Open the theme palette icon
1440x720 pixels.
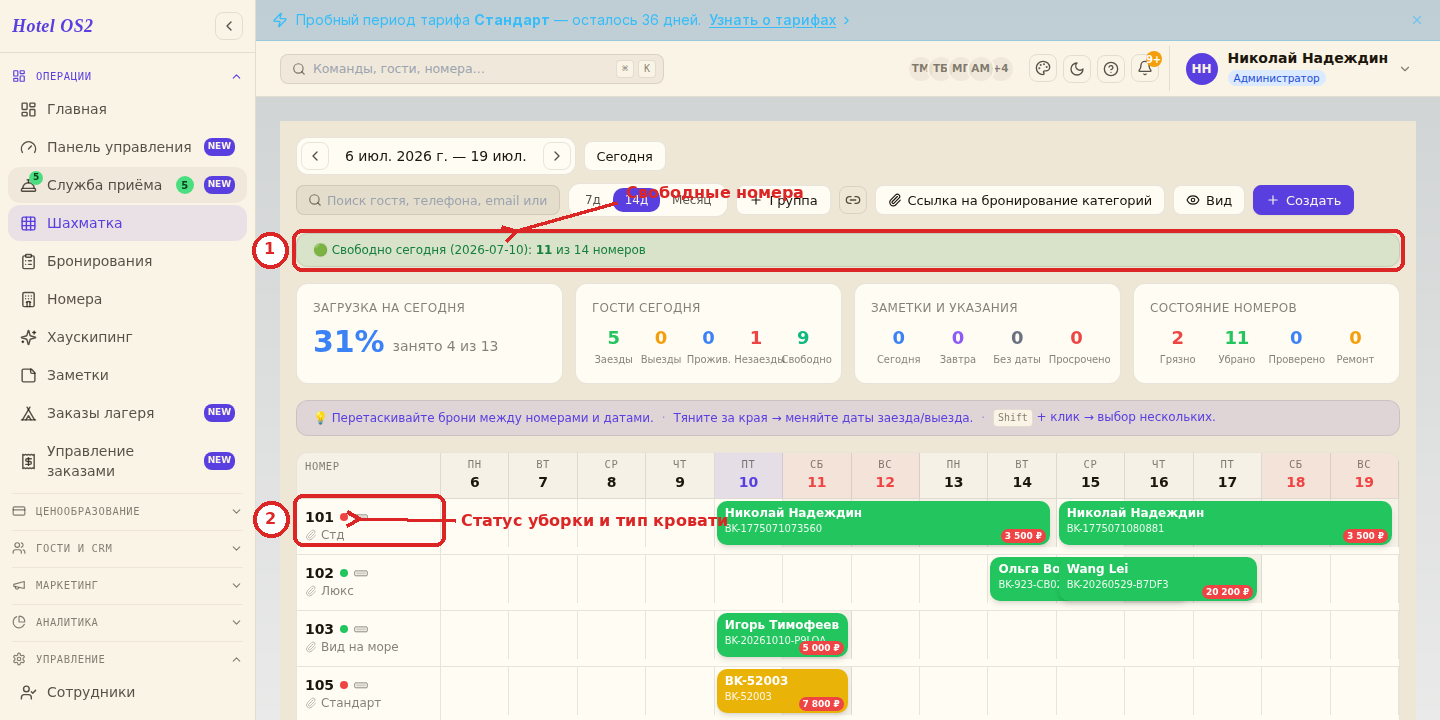click(1043, 69)
